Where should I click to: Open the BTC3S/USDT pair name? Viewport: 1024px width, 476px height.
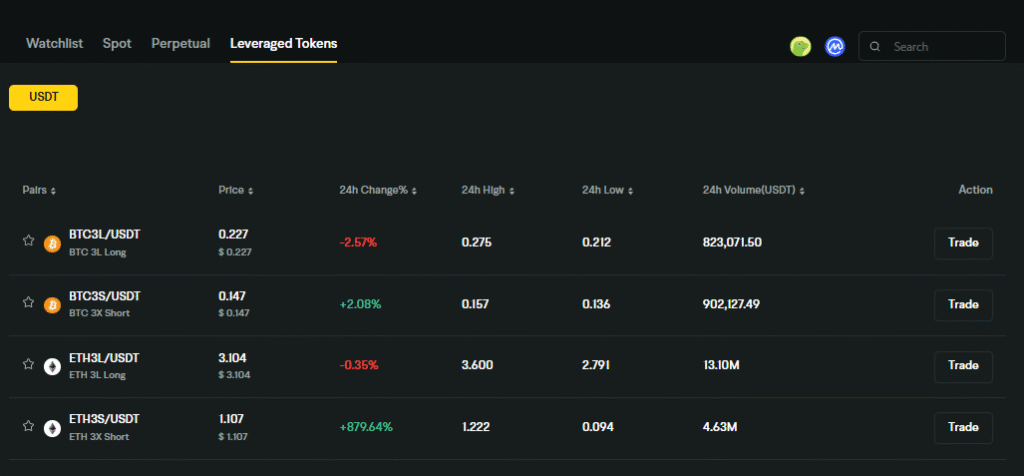[104, 296]
